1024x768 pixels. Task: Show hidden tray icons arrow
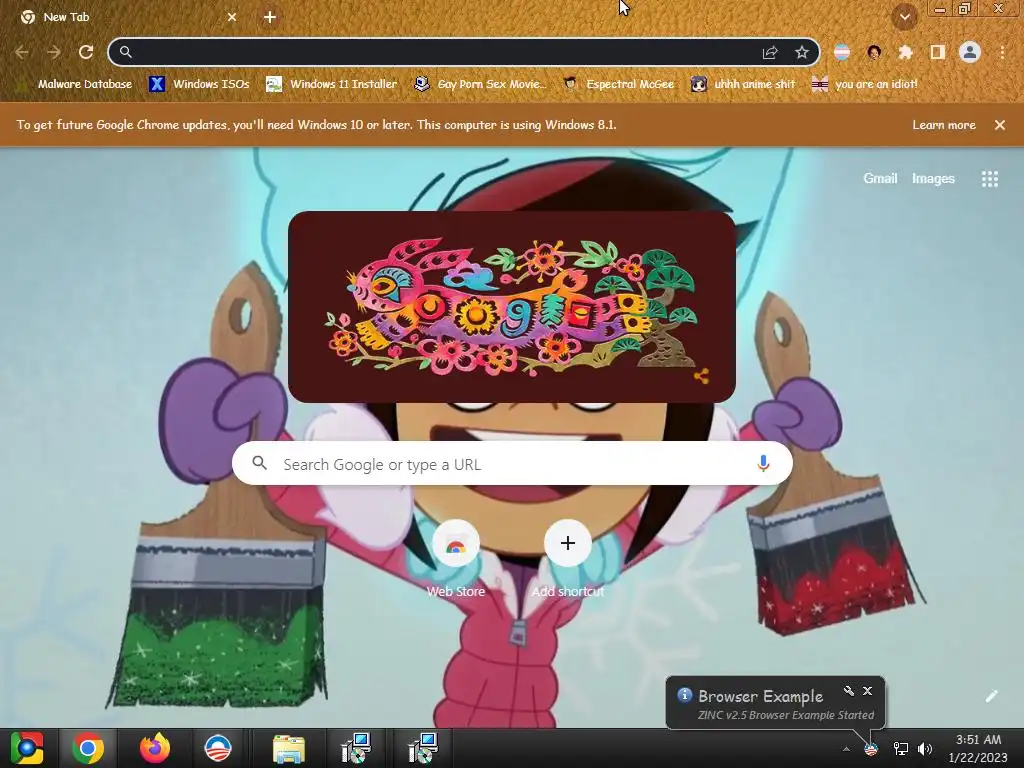pos(846,749)
